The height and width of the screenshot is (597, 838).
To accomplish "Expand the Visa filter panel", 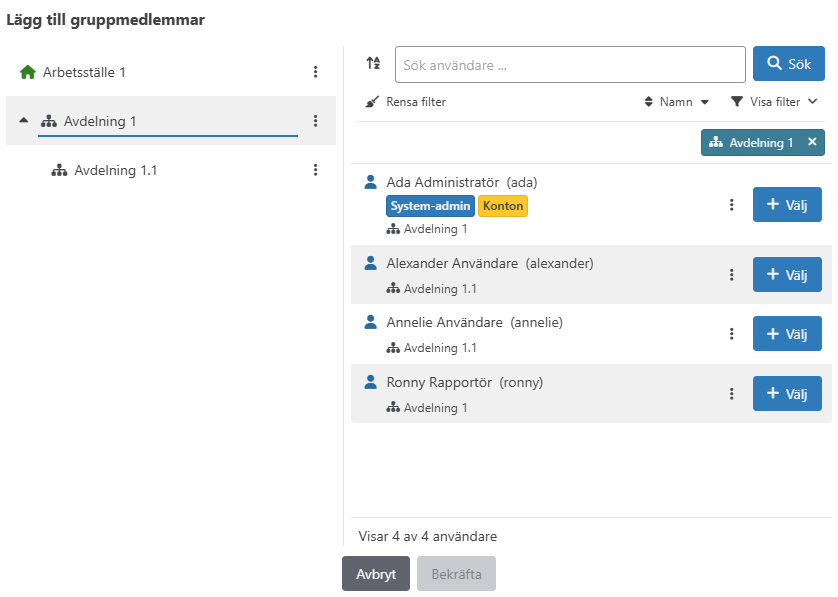I will pos(774,102).
